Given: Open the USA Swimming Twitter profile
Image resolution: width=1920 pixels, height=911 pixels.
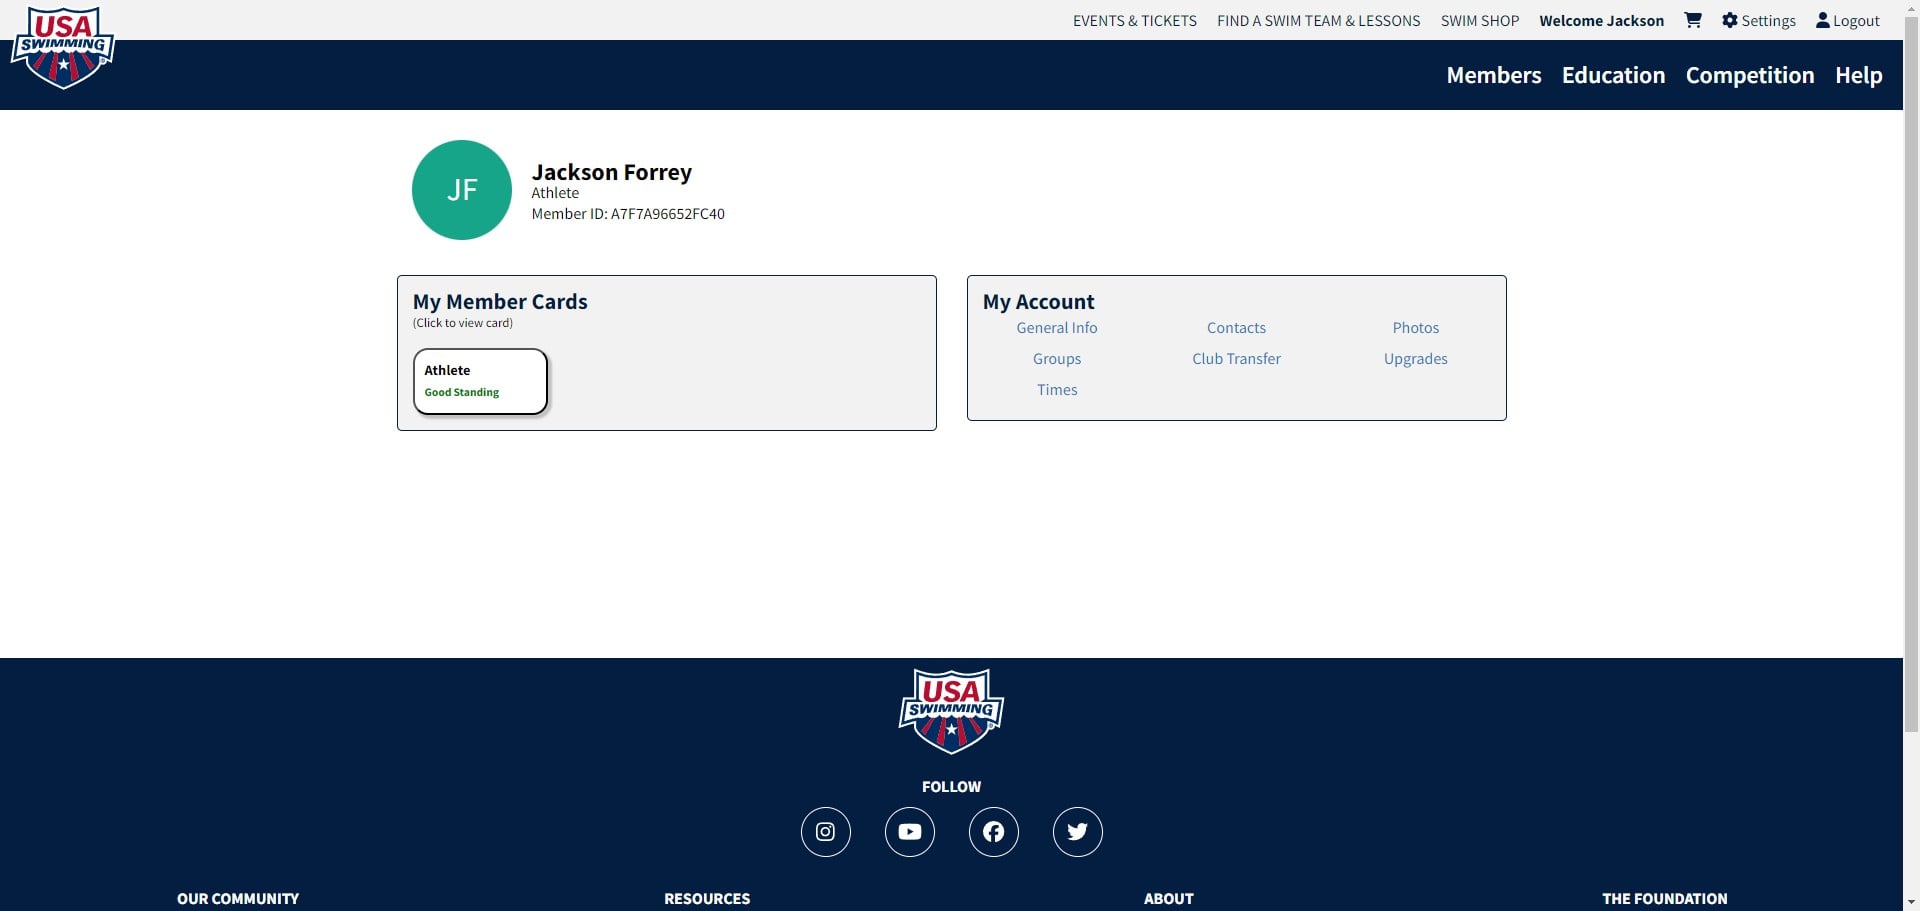Looking at the screenshot, I should (x=1078, y=832).
